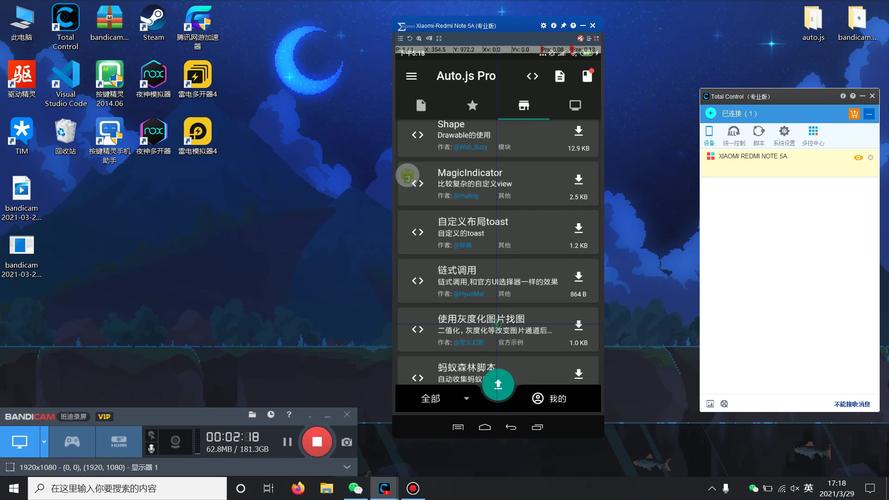Tap the phone recent apps button

pos(537,427)
